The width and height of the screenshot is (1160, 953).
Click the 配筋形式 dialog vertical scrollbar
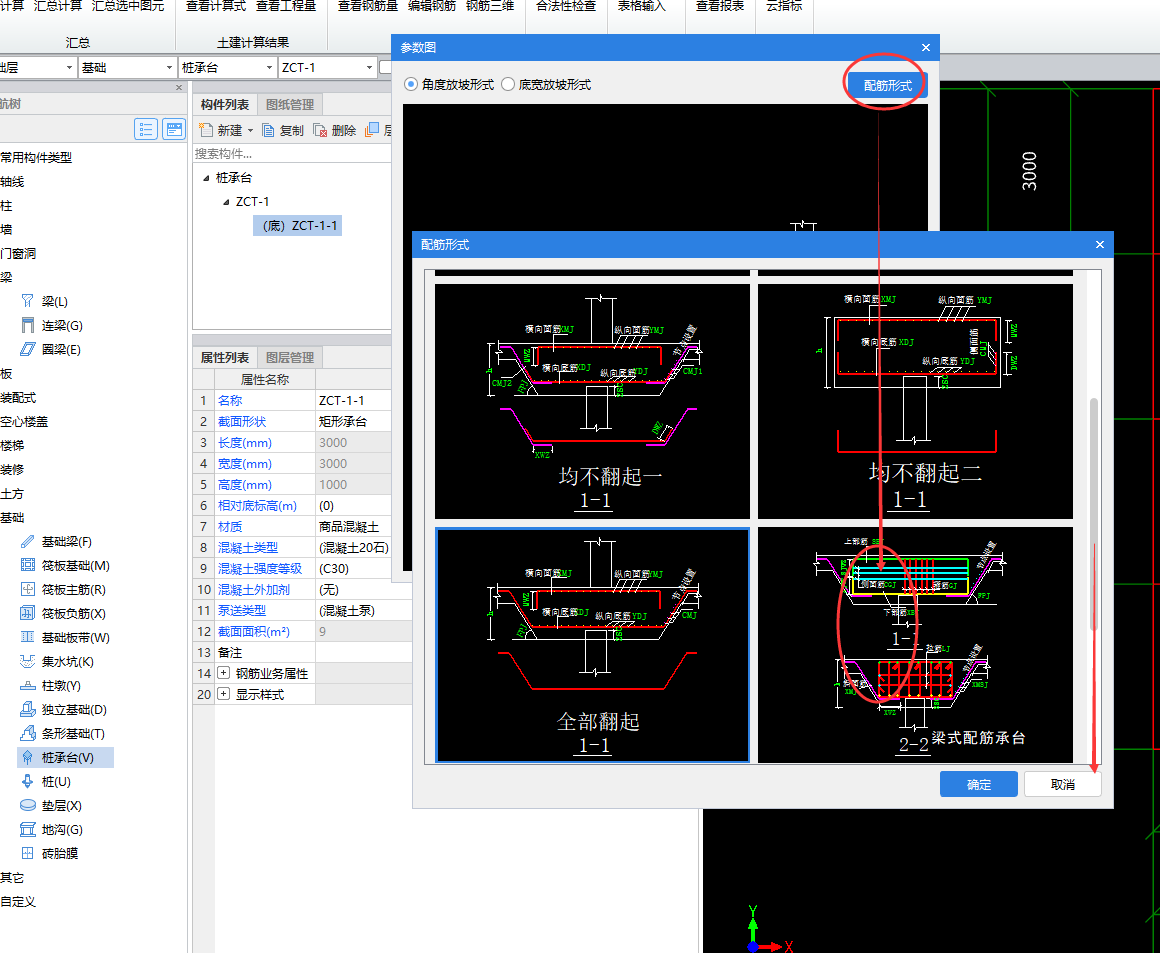coord(1093,516)
